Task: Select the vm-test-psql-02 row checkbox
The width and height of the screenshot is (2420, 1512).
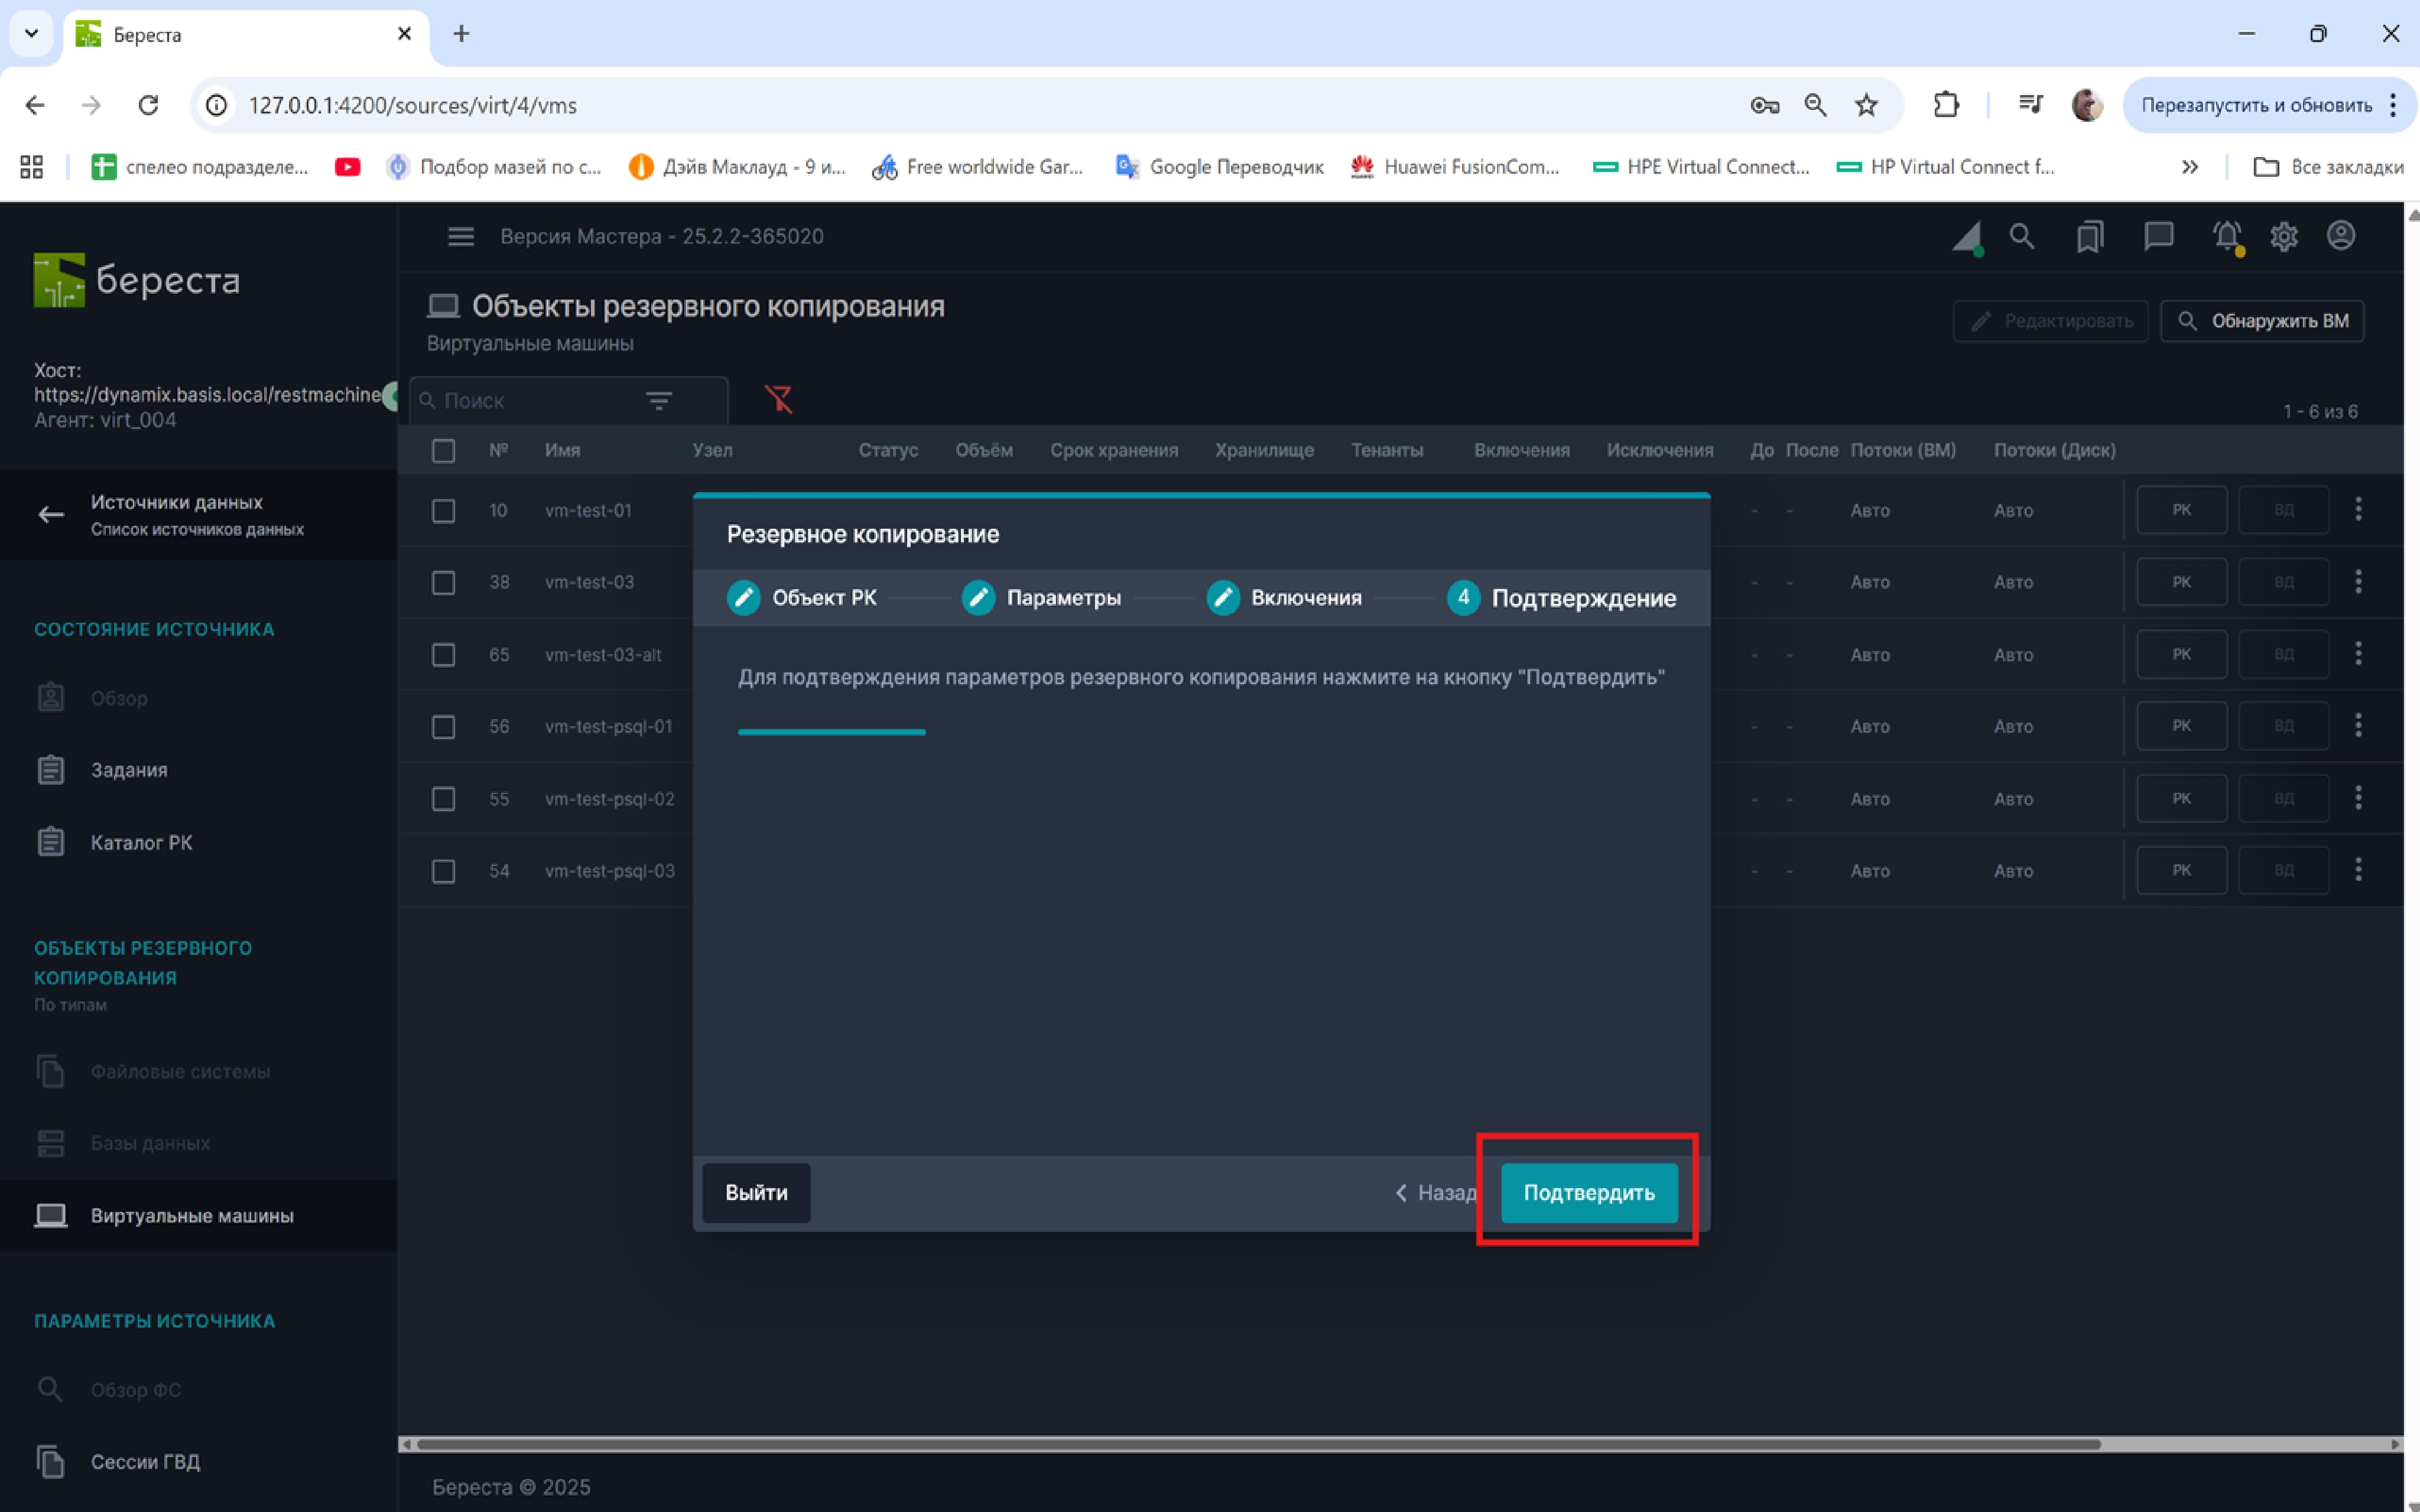Action: 443,799
